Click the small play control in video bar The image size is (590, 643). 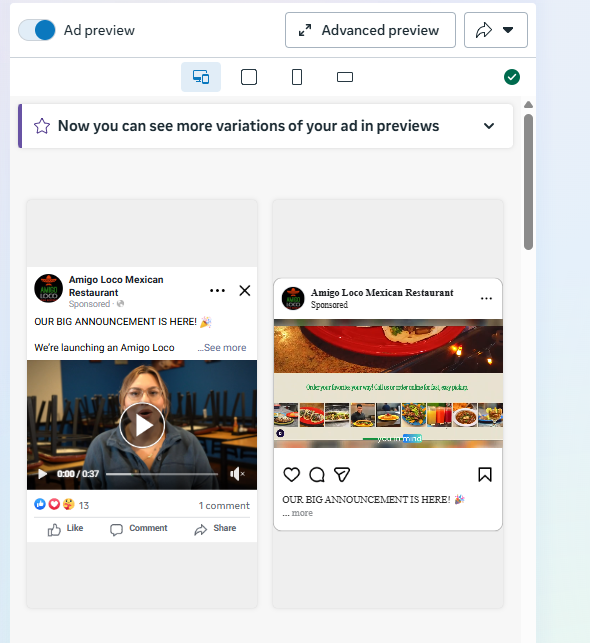point(42,474)
